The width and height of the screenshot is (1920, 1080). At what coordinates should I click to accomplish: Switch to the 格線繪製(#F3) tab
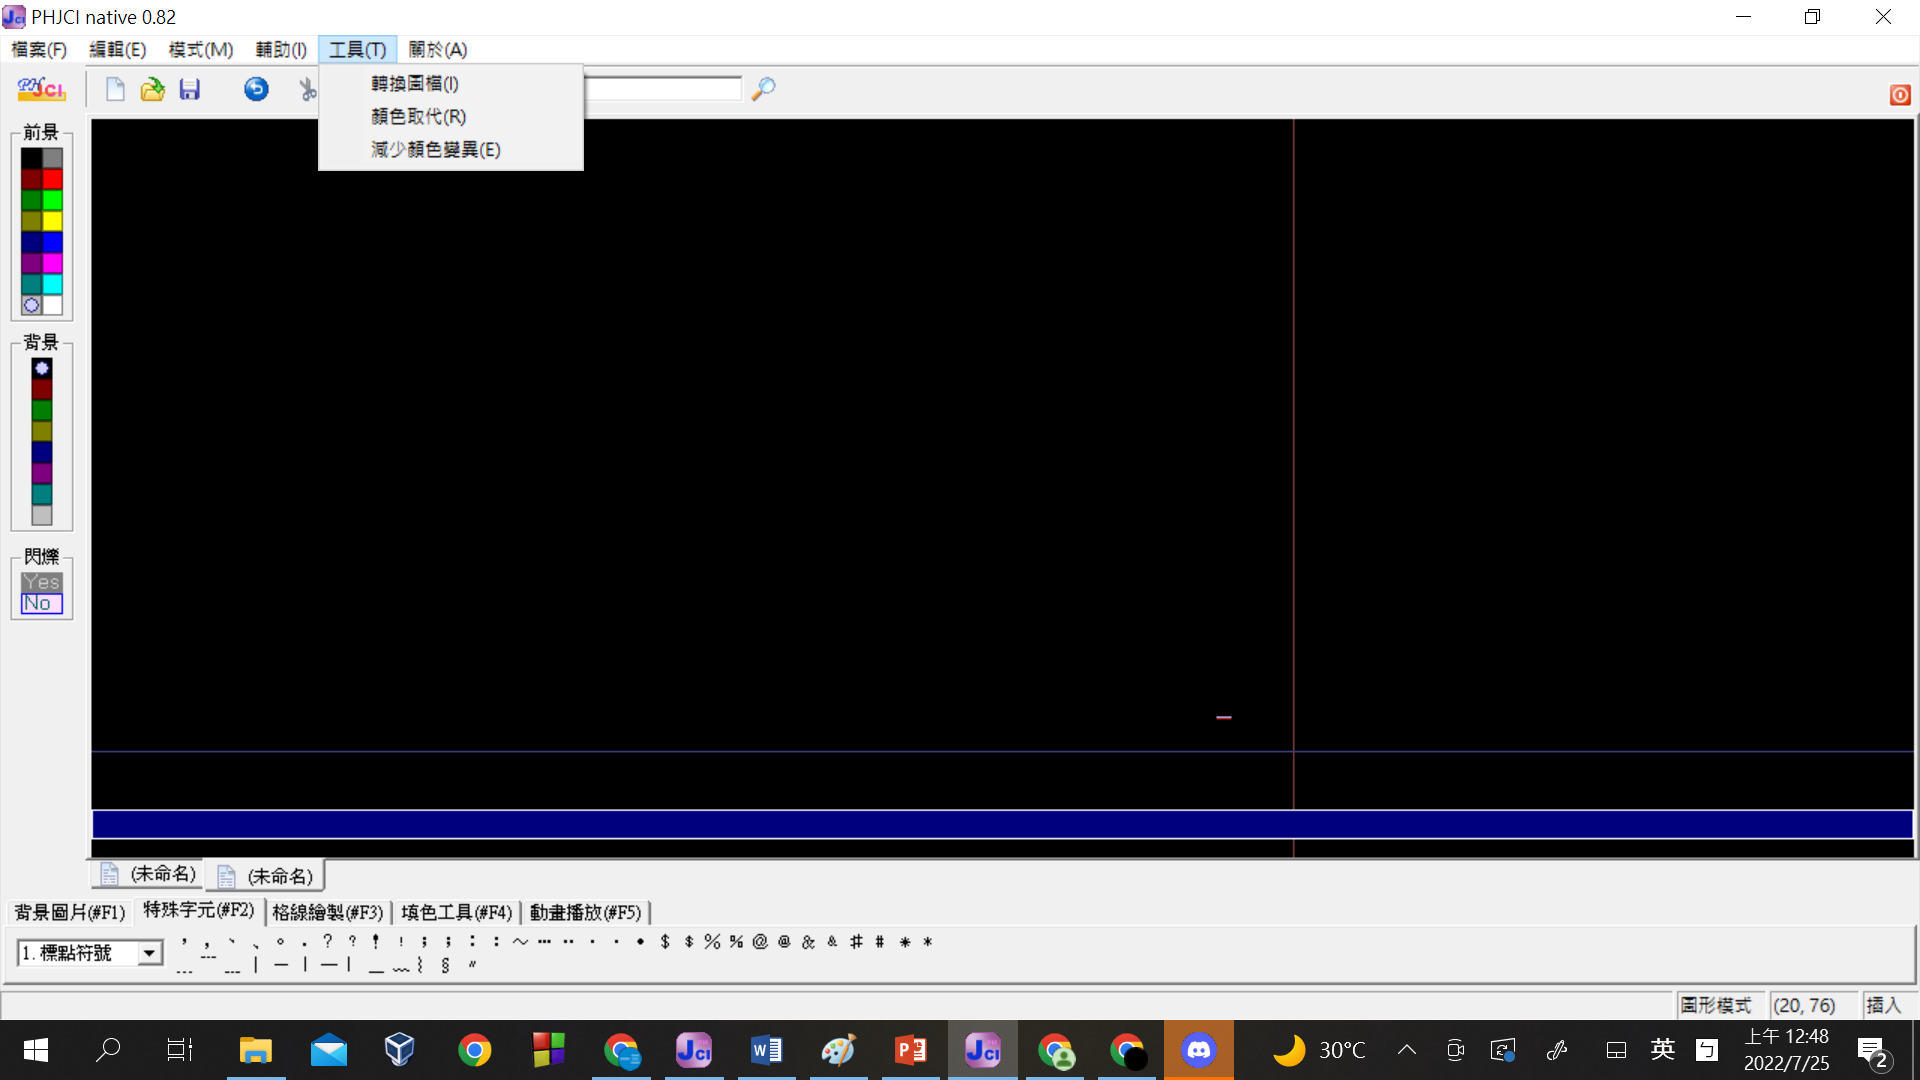tap(327, 912)
